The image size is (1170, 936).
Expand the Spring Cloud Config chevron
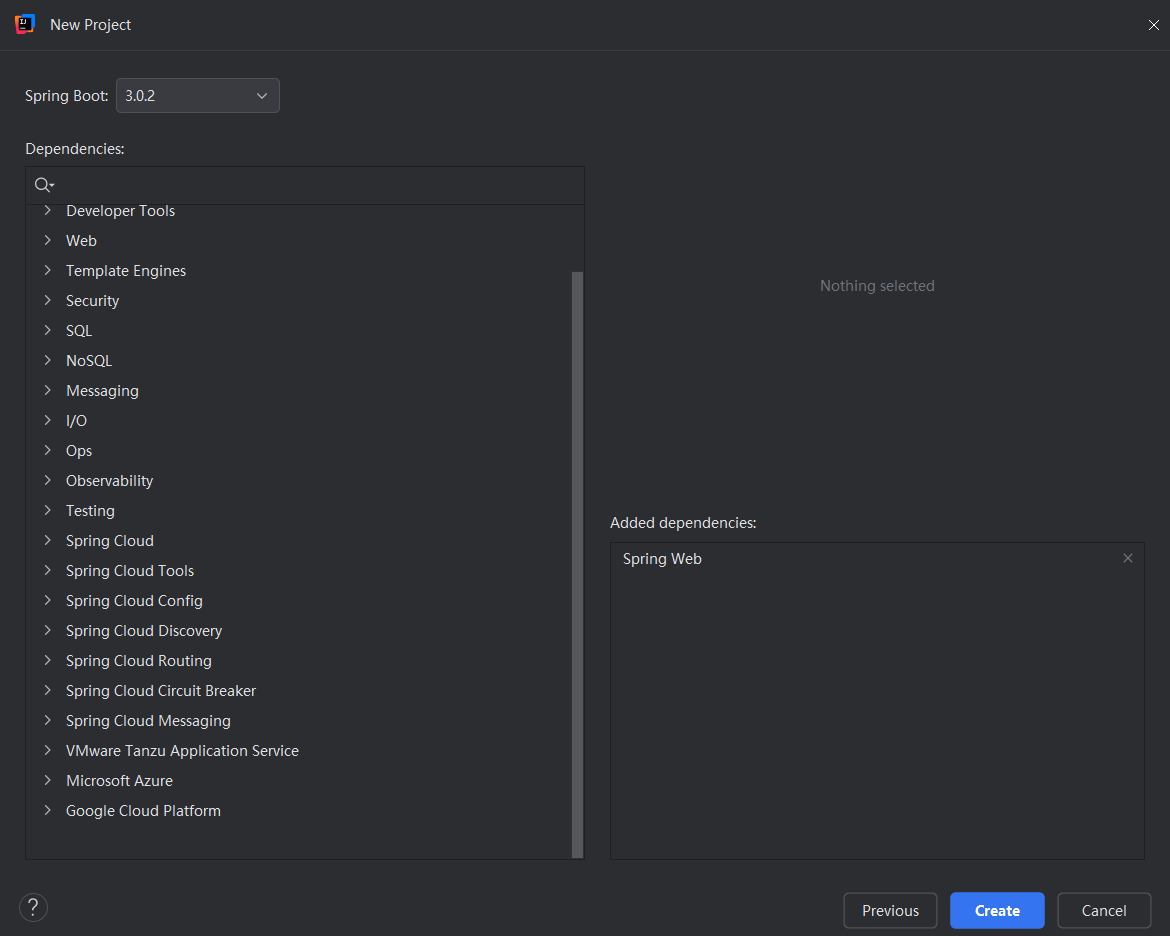(x=48, y=600)
